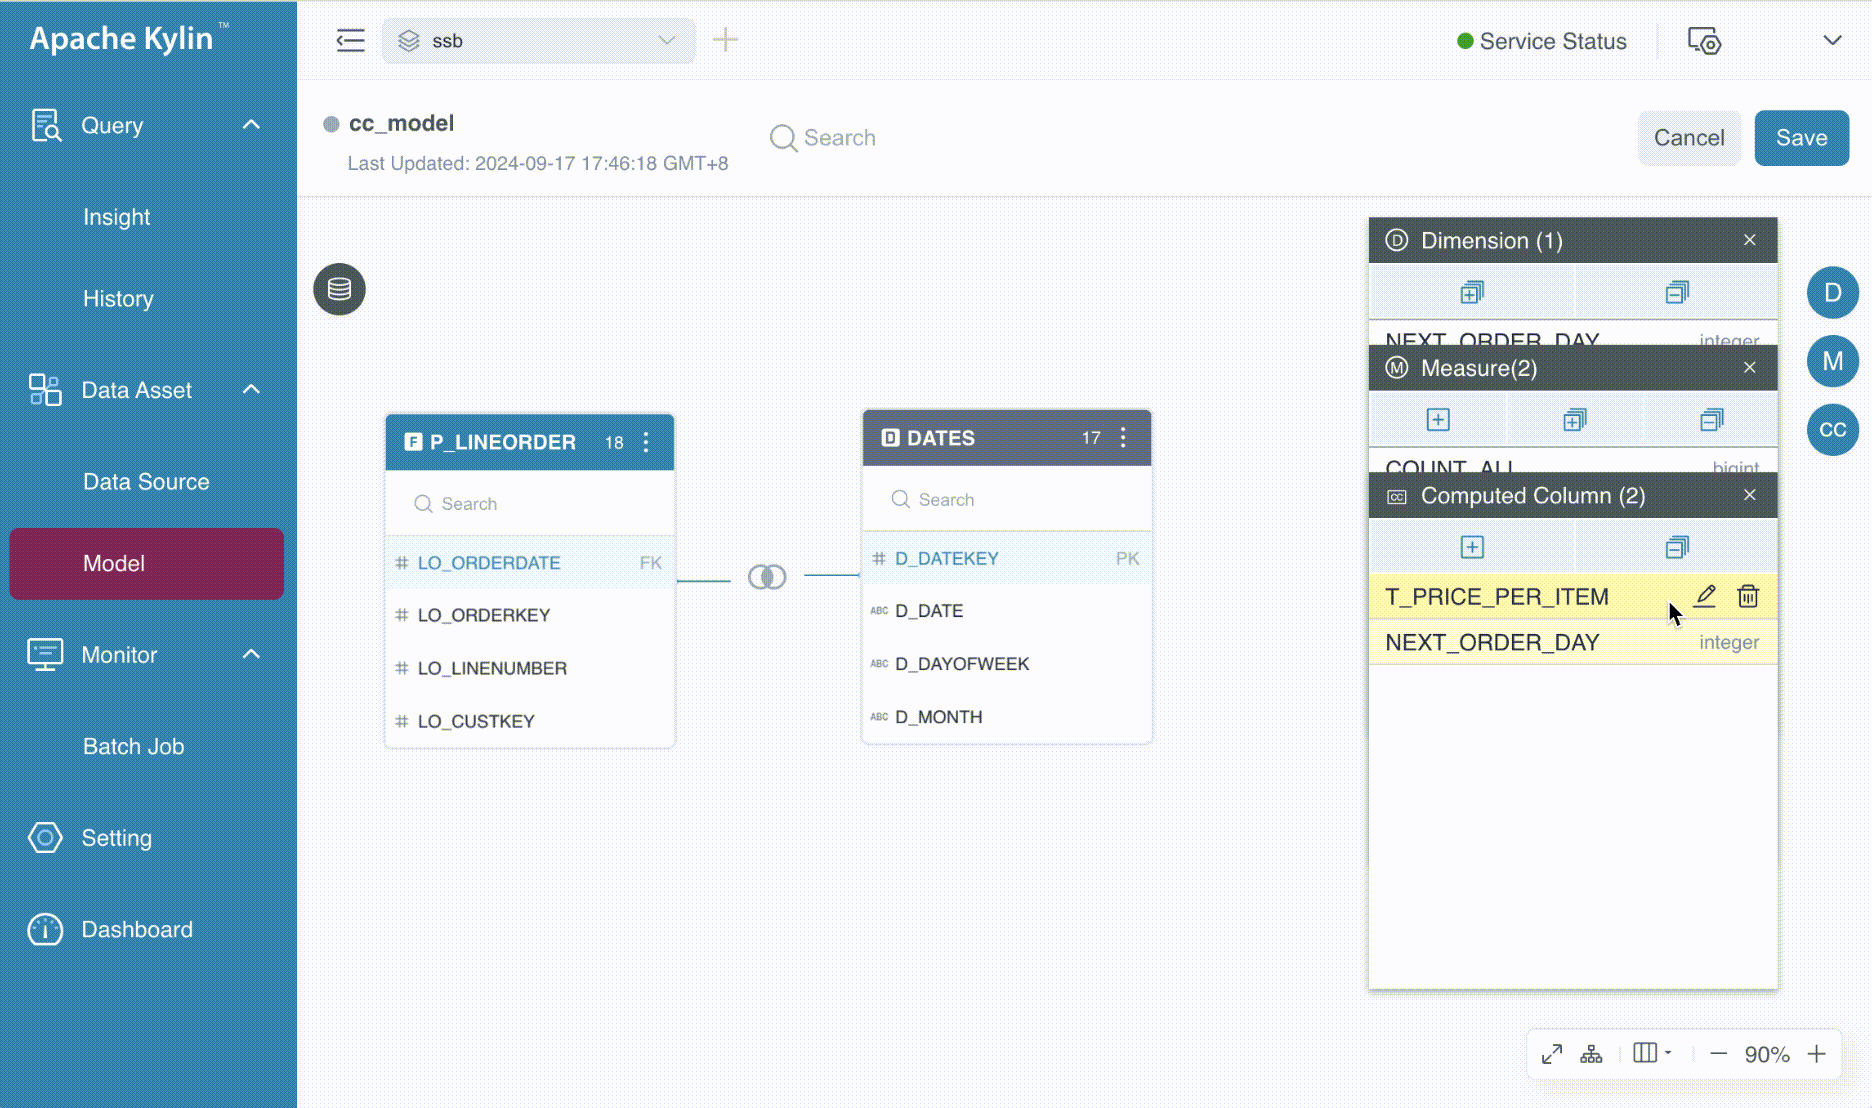This screenshot has height=1108, width=1872.
Task: Go to Batch Job in sidebar
Action: pos(133,747)
